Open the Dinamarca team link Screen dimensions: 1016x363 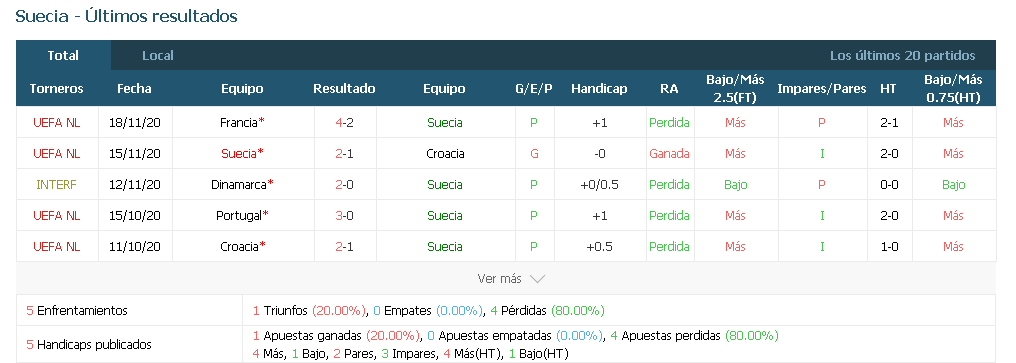[239, 185]
